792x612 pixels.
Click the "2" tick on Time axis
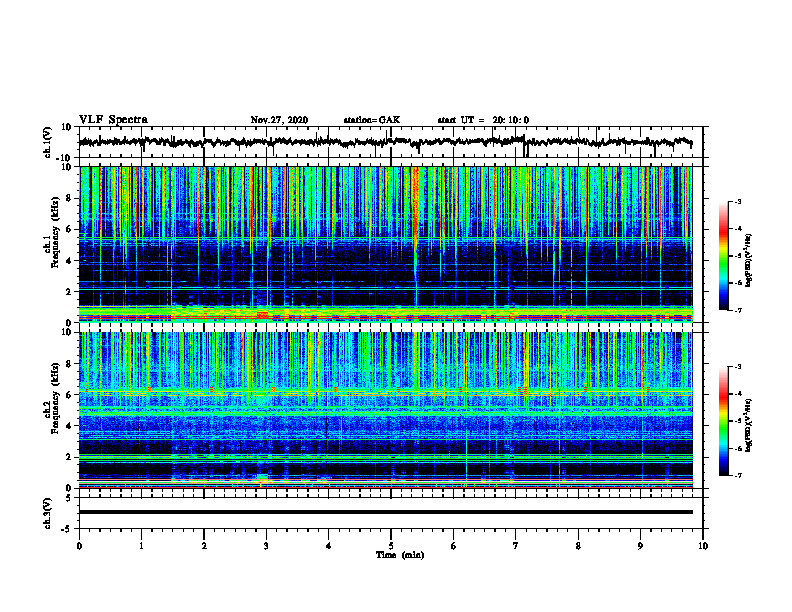point(204,546)
